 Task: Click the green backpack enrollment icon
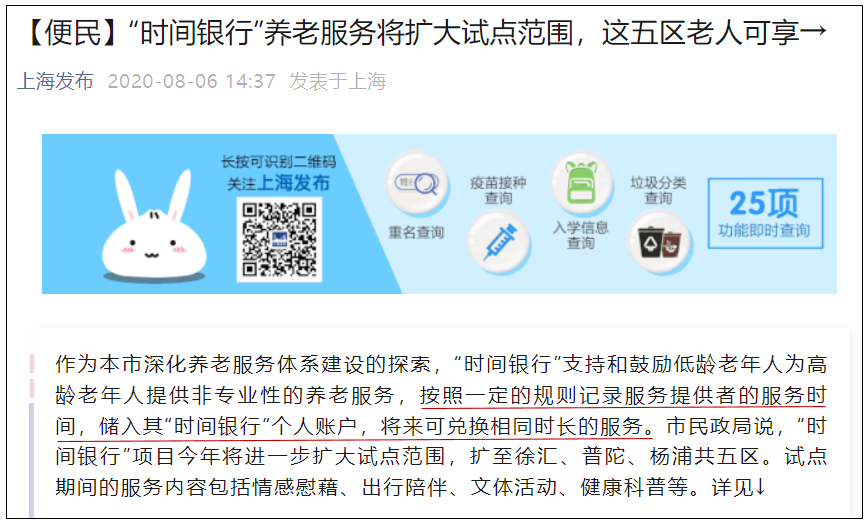pyautogui.click(x=581, y=183)
